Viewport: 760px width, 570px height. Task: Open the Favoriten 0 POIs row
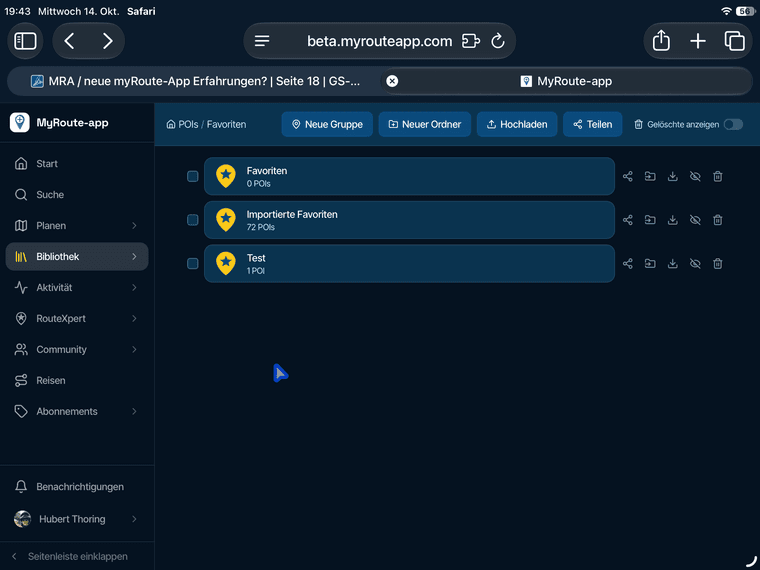tap(410, 176)
